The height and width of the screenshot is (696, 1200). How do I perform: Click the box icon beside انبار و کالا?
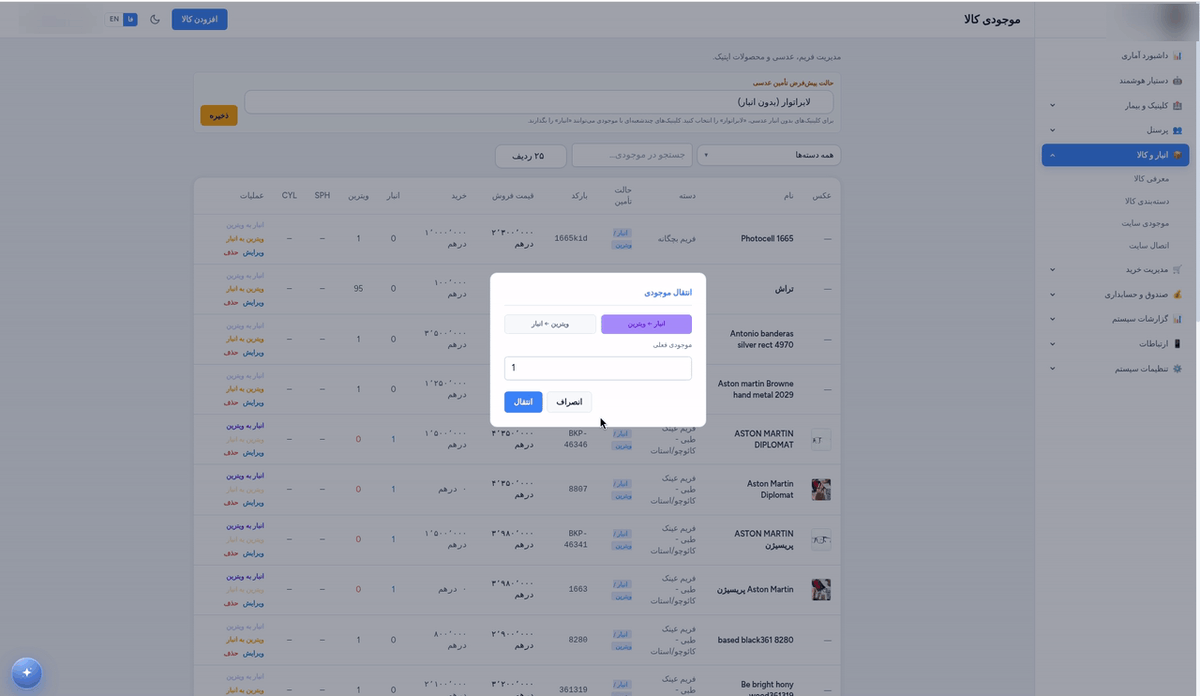coord(1177,155)
